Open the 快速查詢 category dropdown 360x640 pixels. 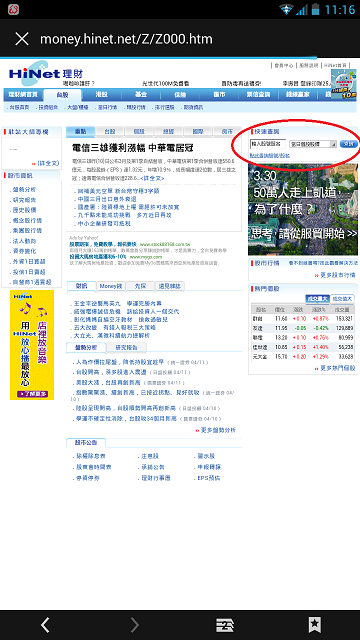coord(313,144)
